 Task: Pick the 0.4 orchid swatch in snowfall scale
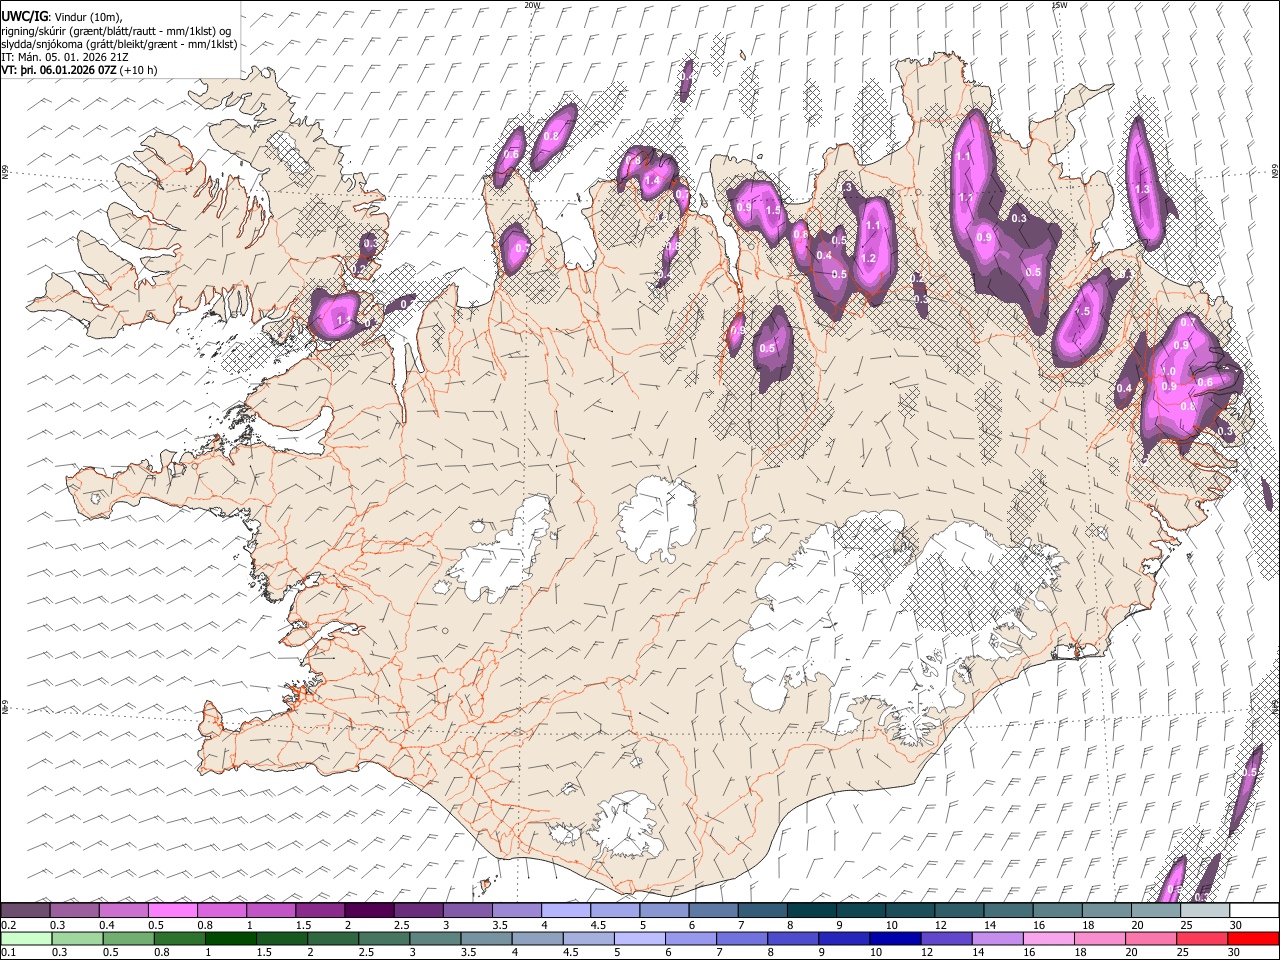coord(124,911)
